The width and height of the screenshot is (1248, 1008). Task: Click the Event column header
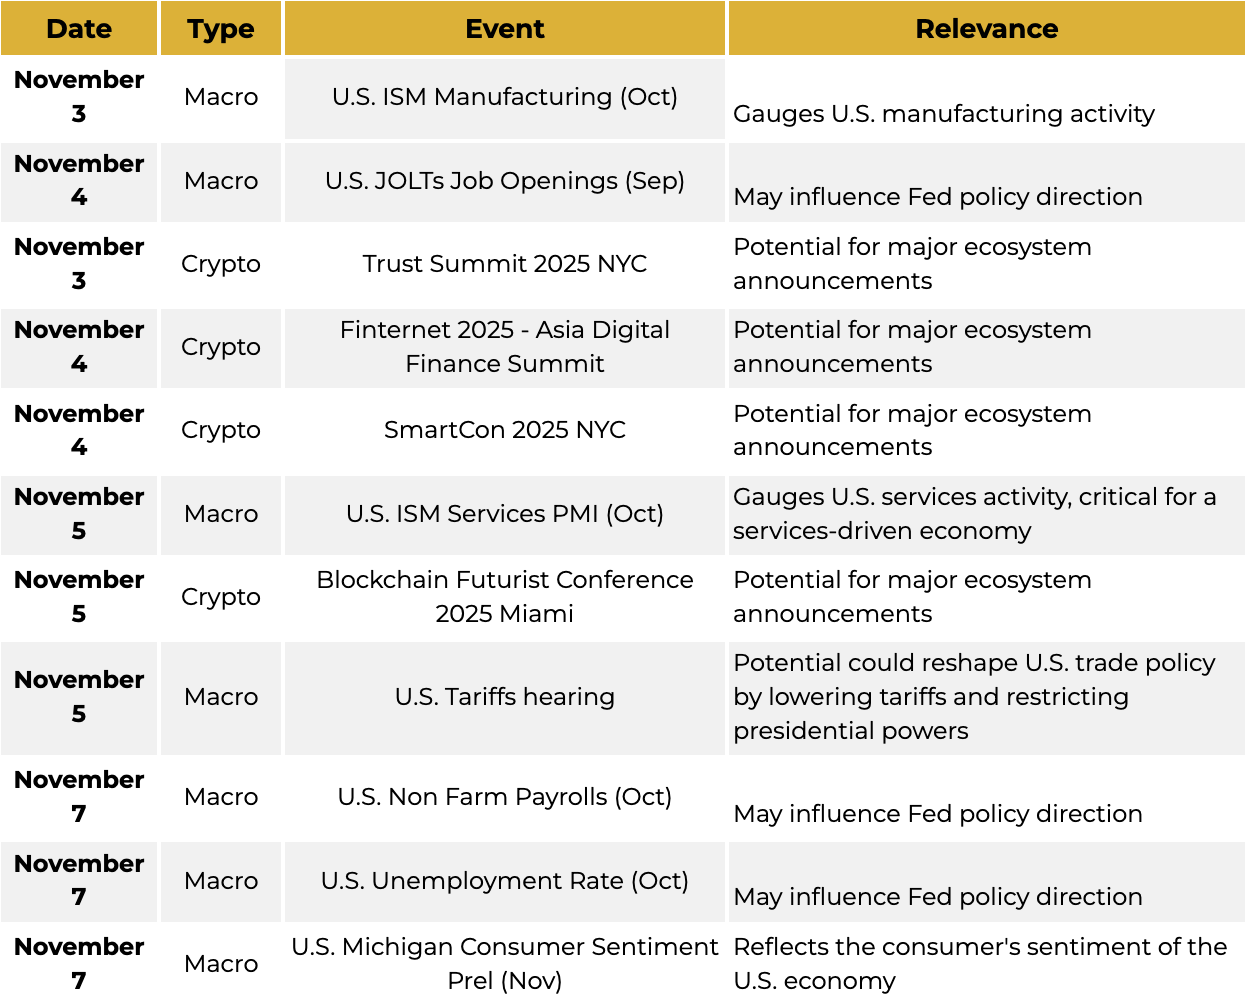pyautogui.click(x=504, y=29)
